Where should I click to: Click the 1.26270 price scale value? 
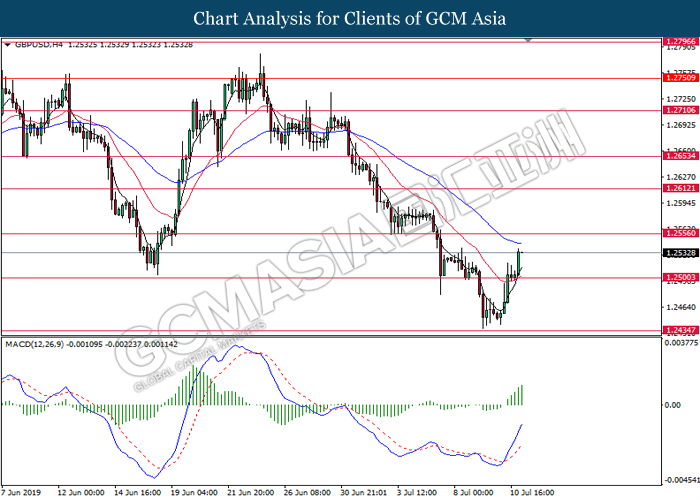coord(680,177)
